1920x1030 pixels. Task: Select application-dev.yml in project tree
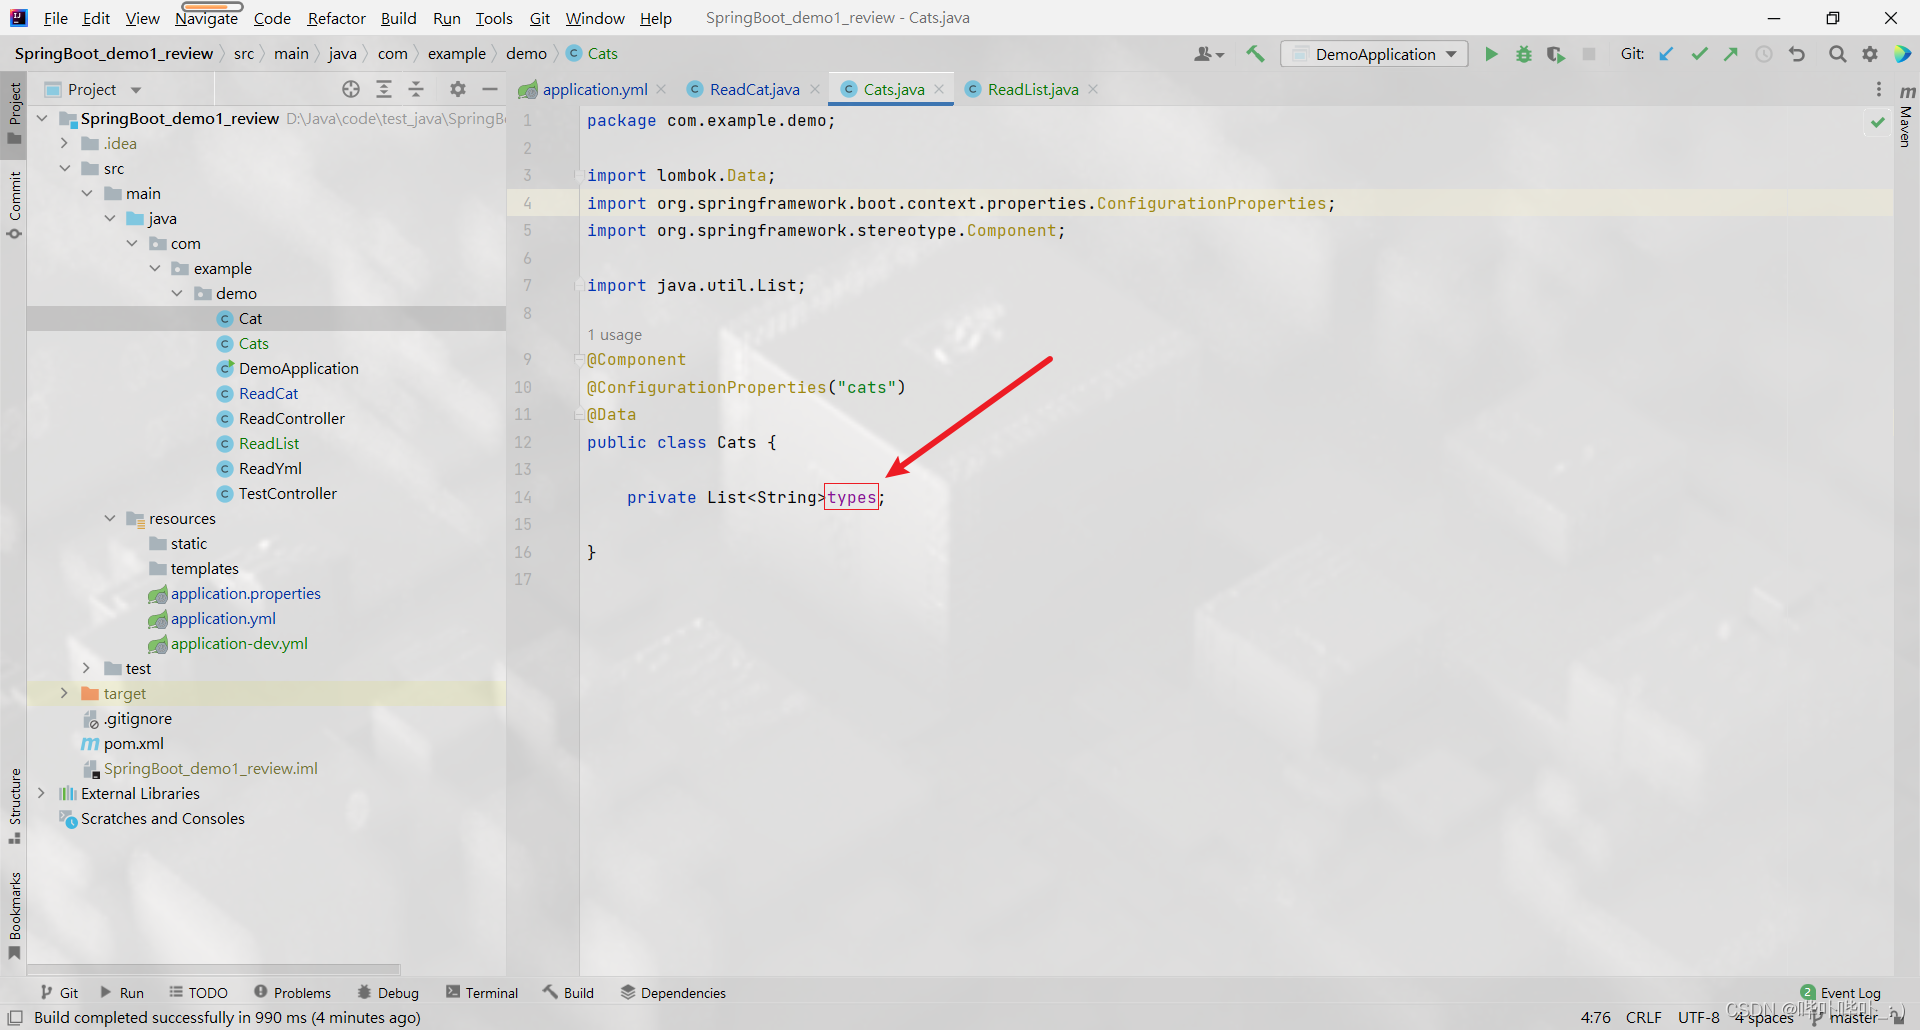pos(238,643)
